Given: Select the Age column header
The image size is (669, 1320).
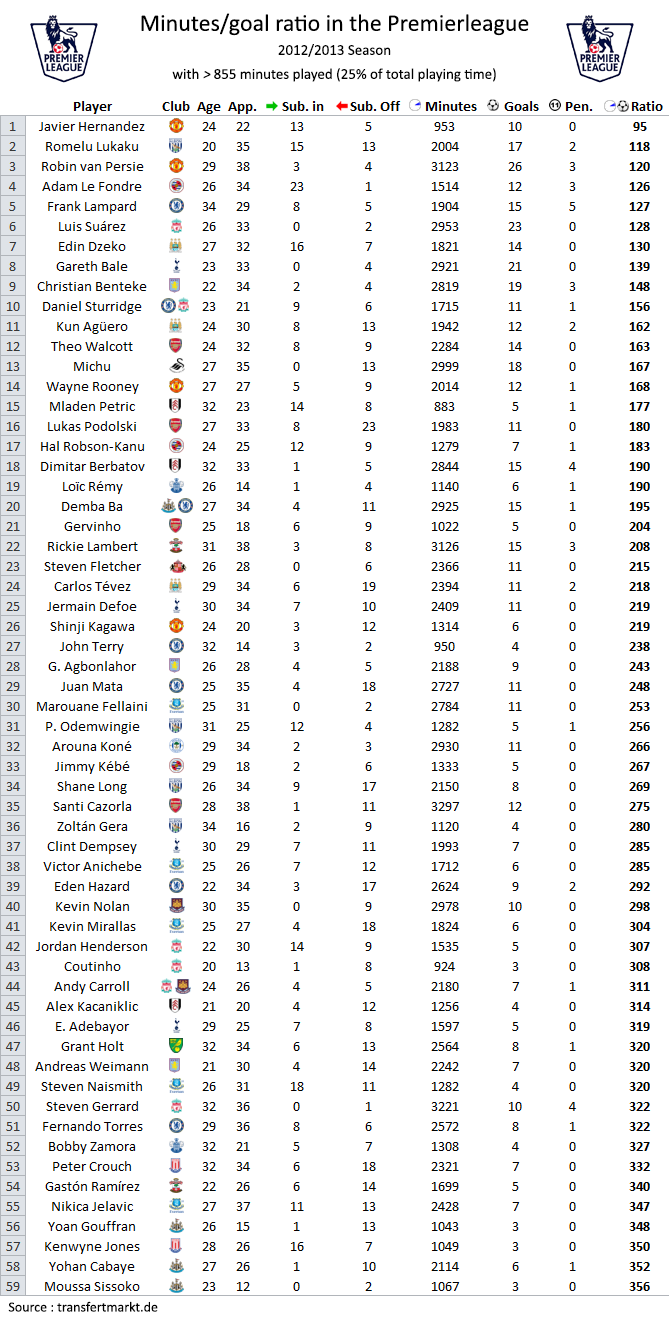Looking at the screenshot, I should [209, 106].
